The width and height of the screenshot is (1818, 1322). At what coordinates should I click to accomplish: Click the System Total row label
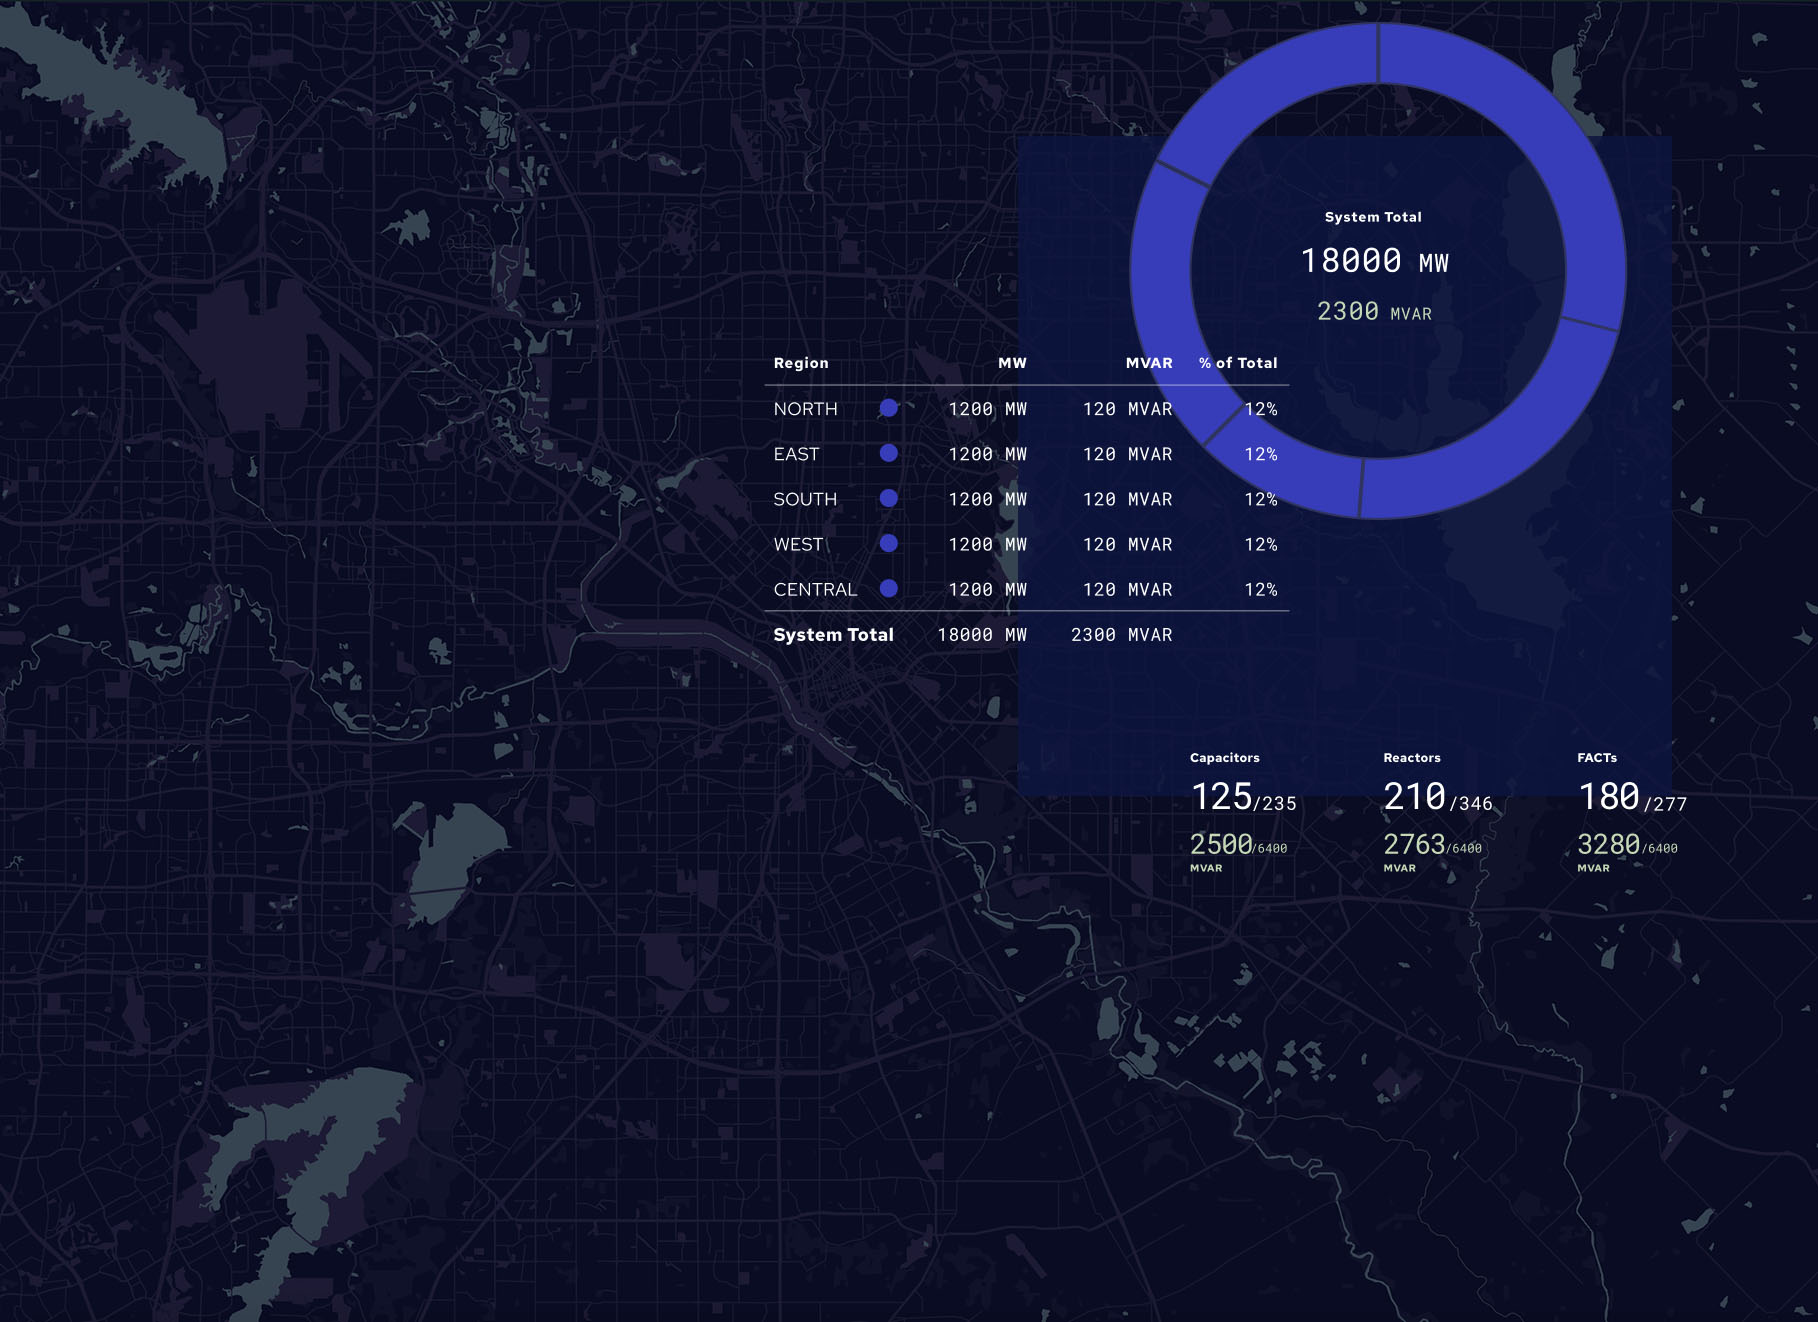click(x=833, y=635)
